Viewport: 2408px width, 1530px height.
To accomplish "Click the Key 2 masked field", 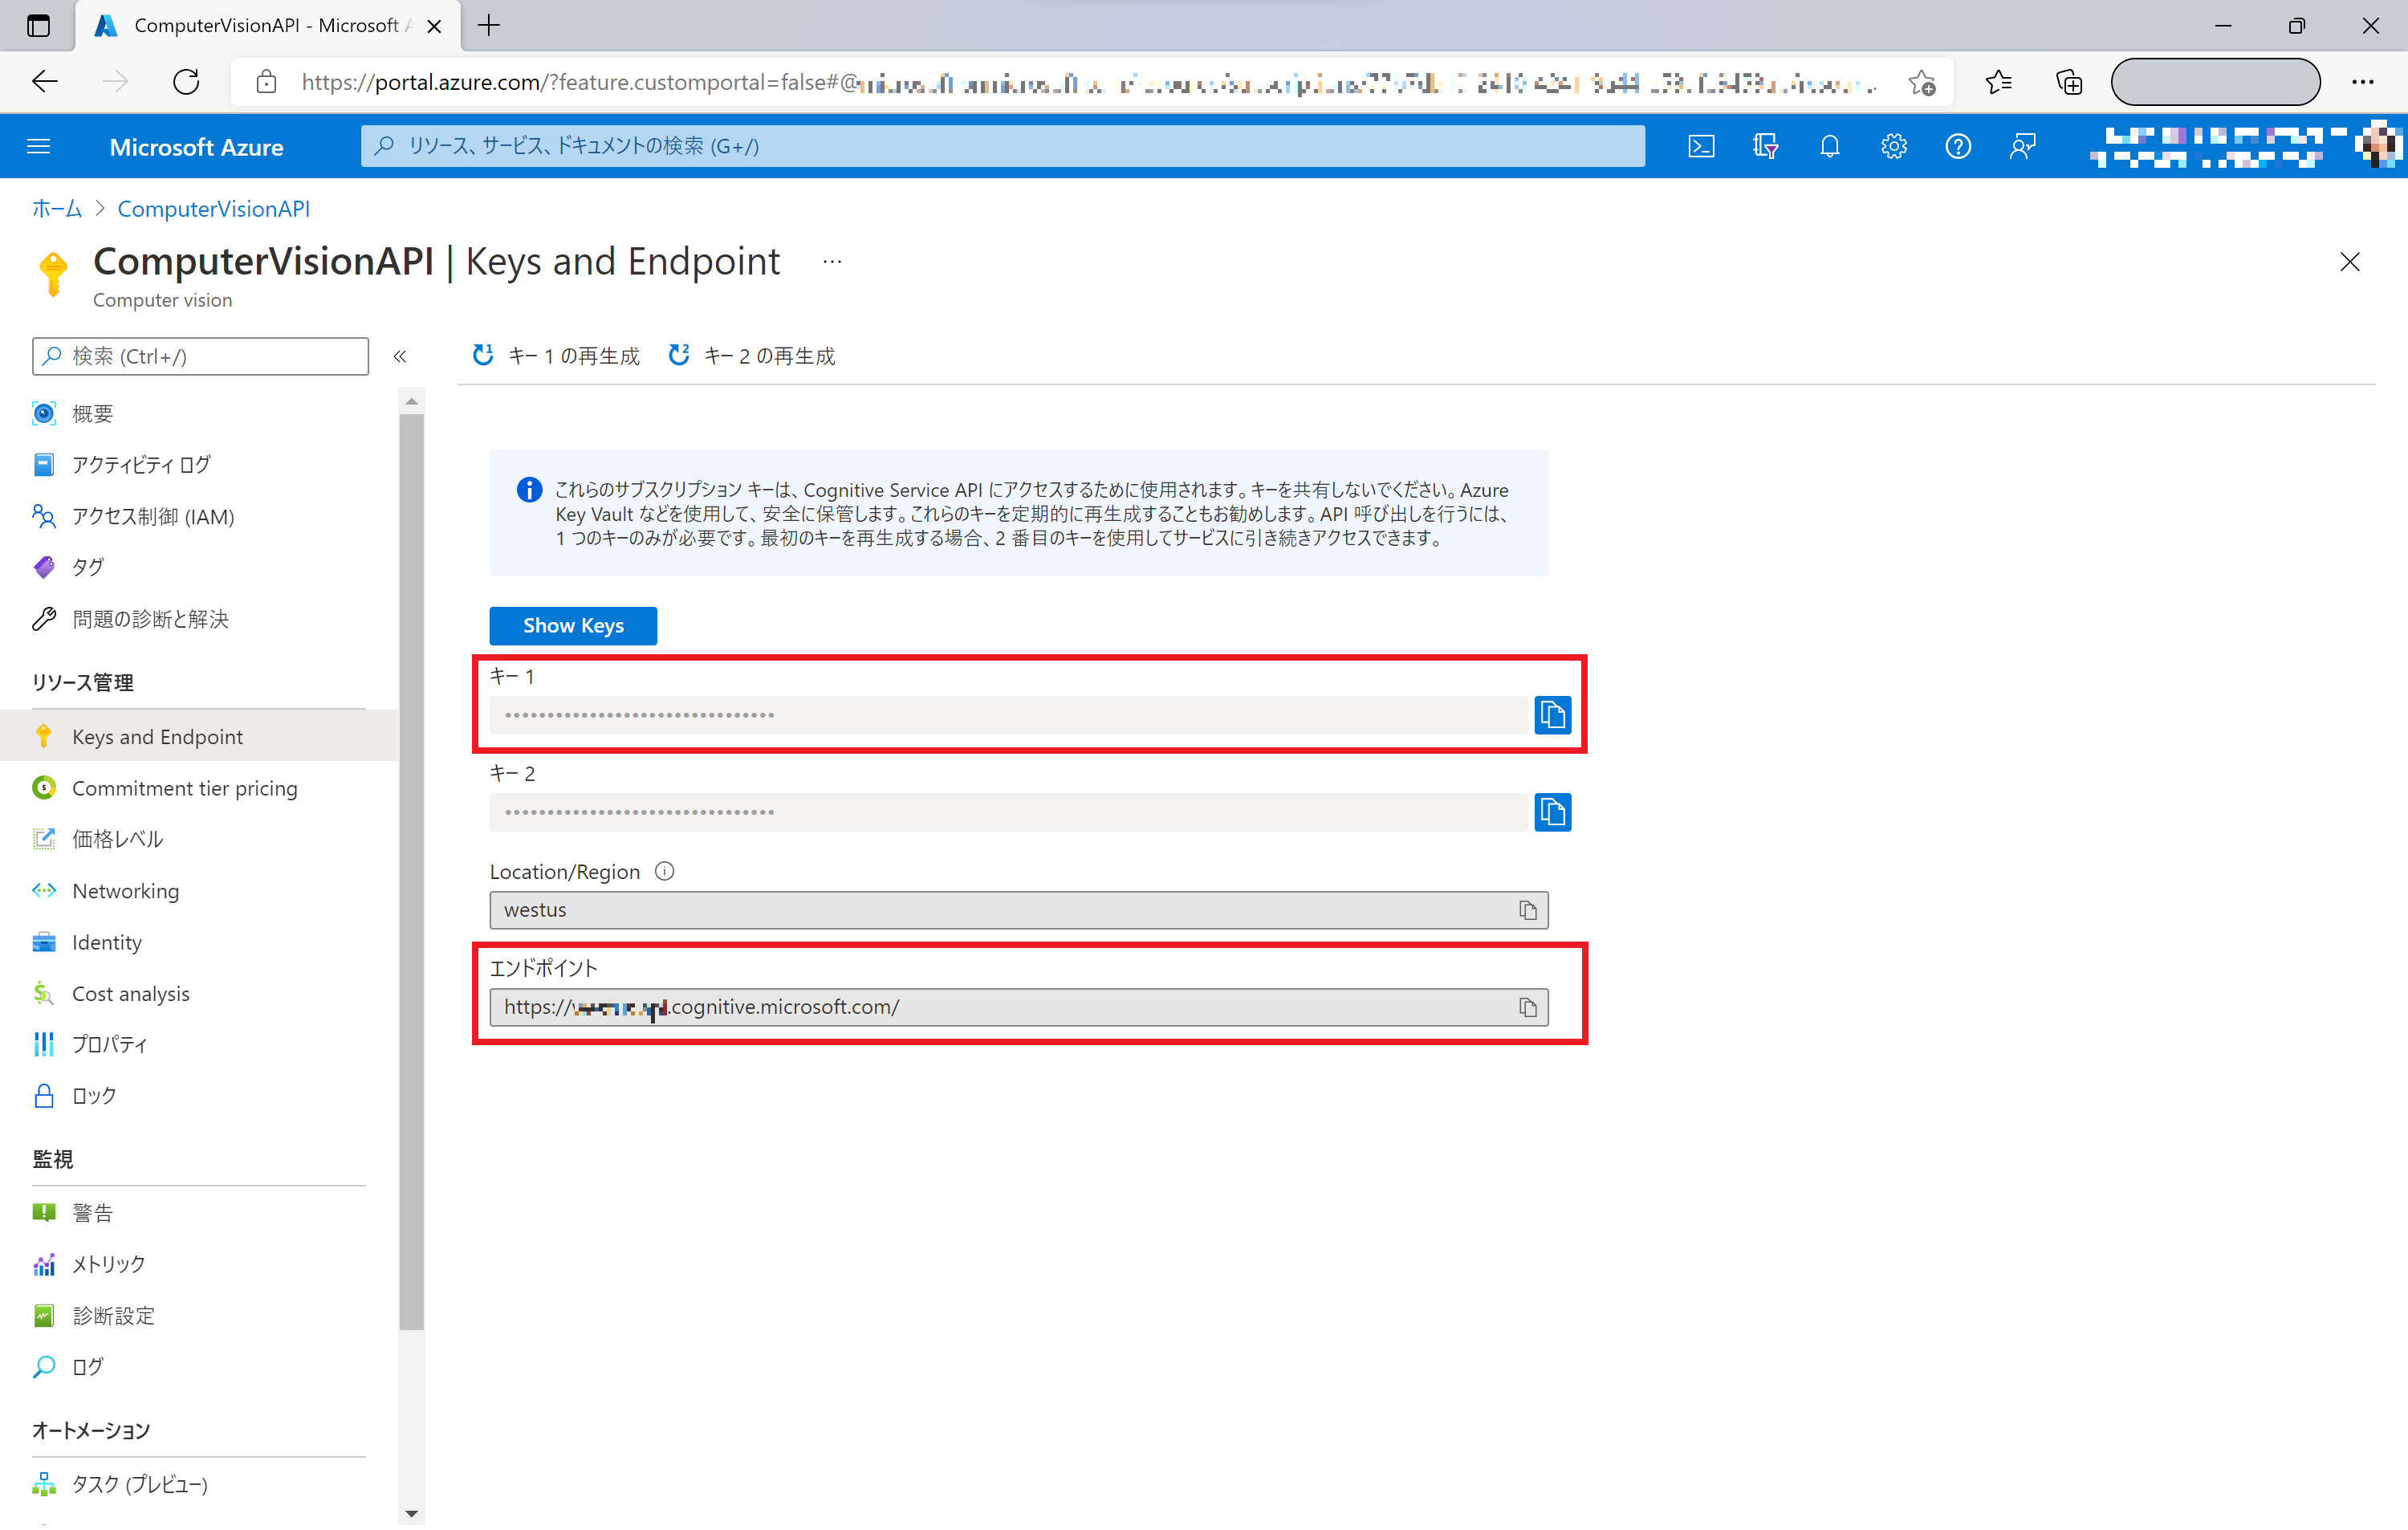I will [1008, 812].
